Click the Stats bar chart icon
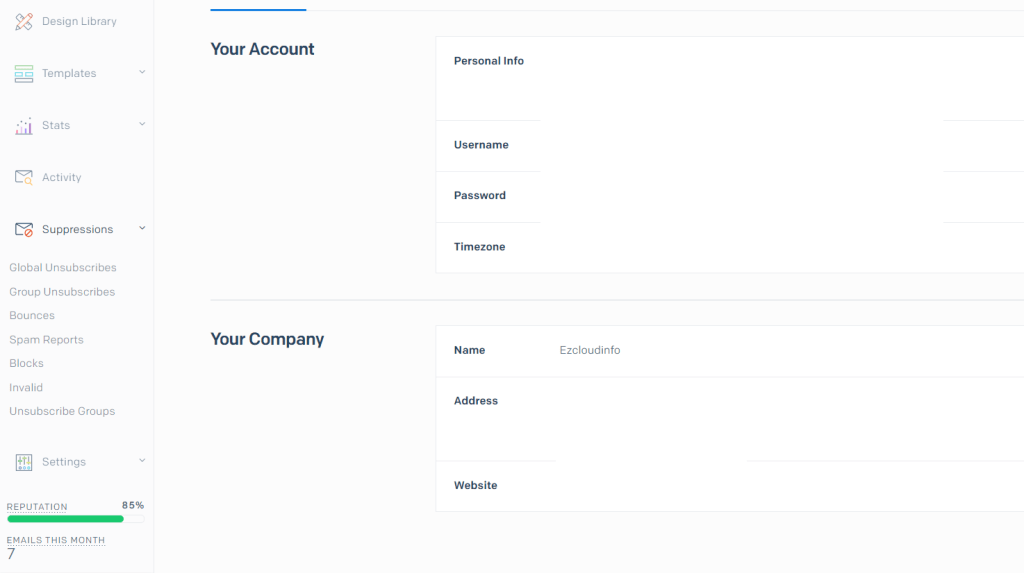 click(x=24, y=125)
